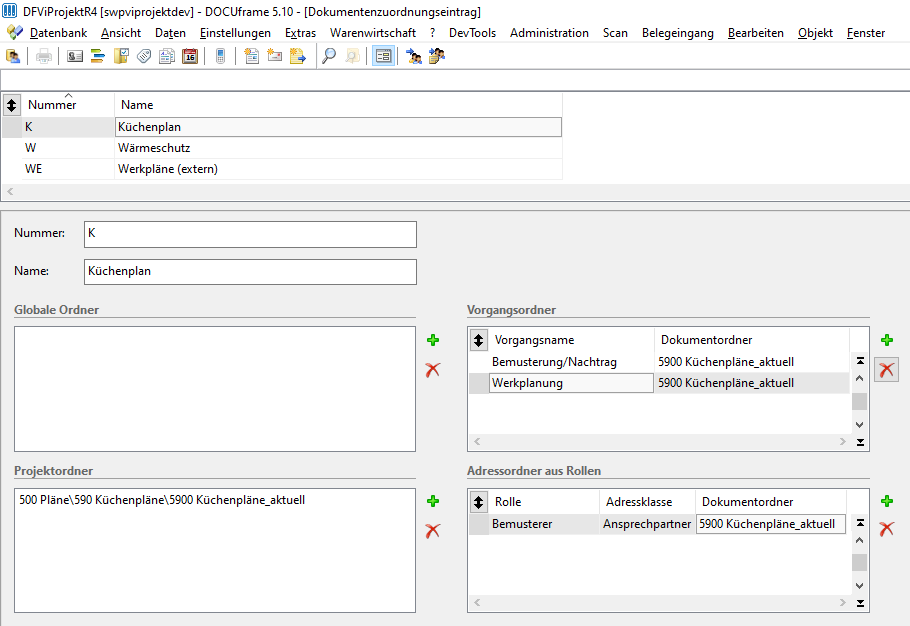Screen dimensions: 910x626
Task: Add a new Vorgangsordner row
Action: 887,340
